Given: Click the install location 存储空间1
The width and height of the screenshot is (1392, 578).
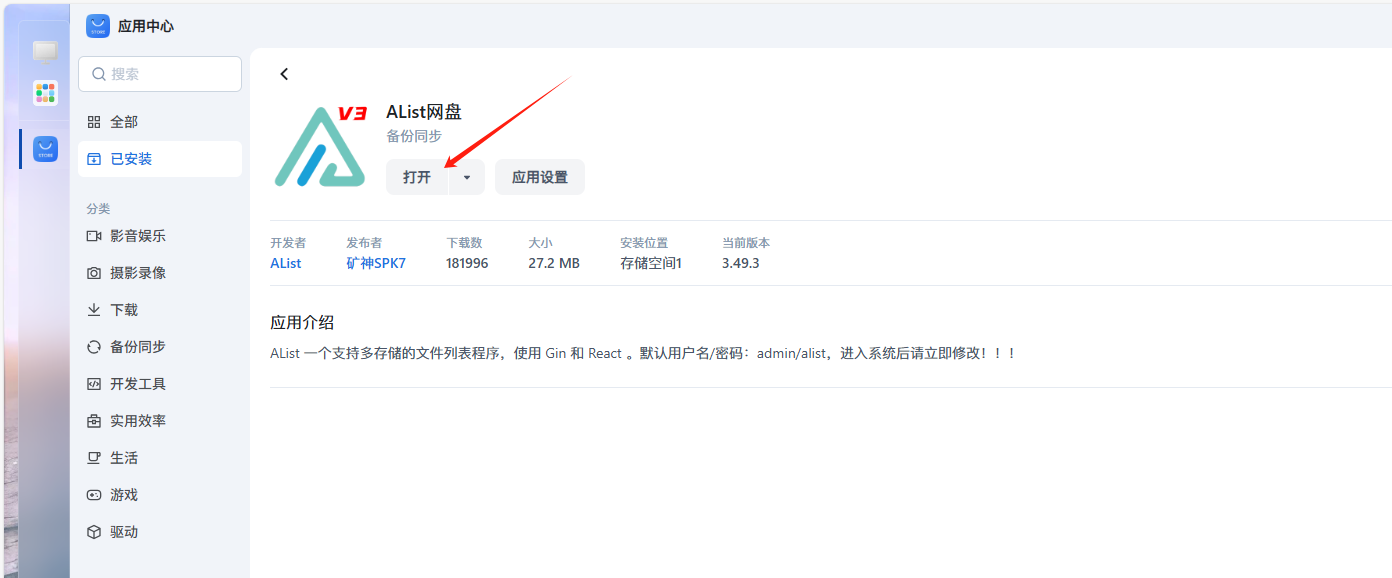Looking at the screenshot, I should click(651, 263).
